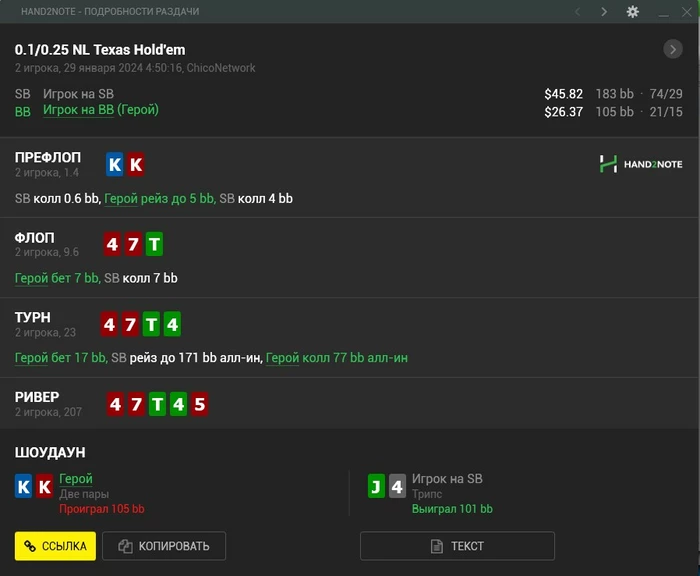The height and width of the screenshot is (576, 700).
Task: Click КОПИРОВАТЬ copy button
Action: tap(164, 546)
